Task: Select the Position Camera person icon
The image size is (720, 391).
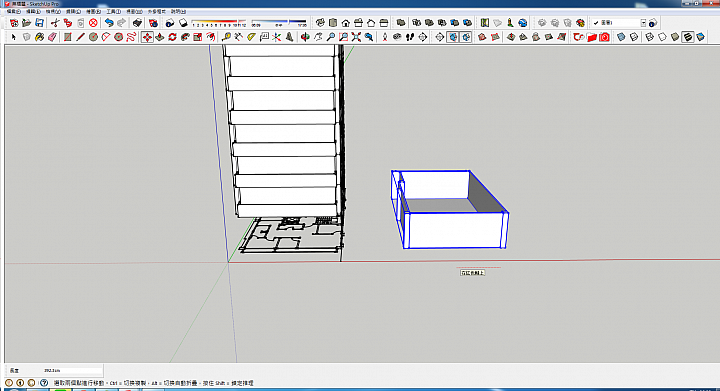Action: (385, 37)
